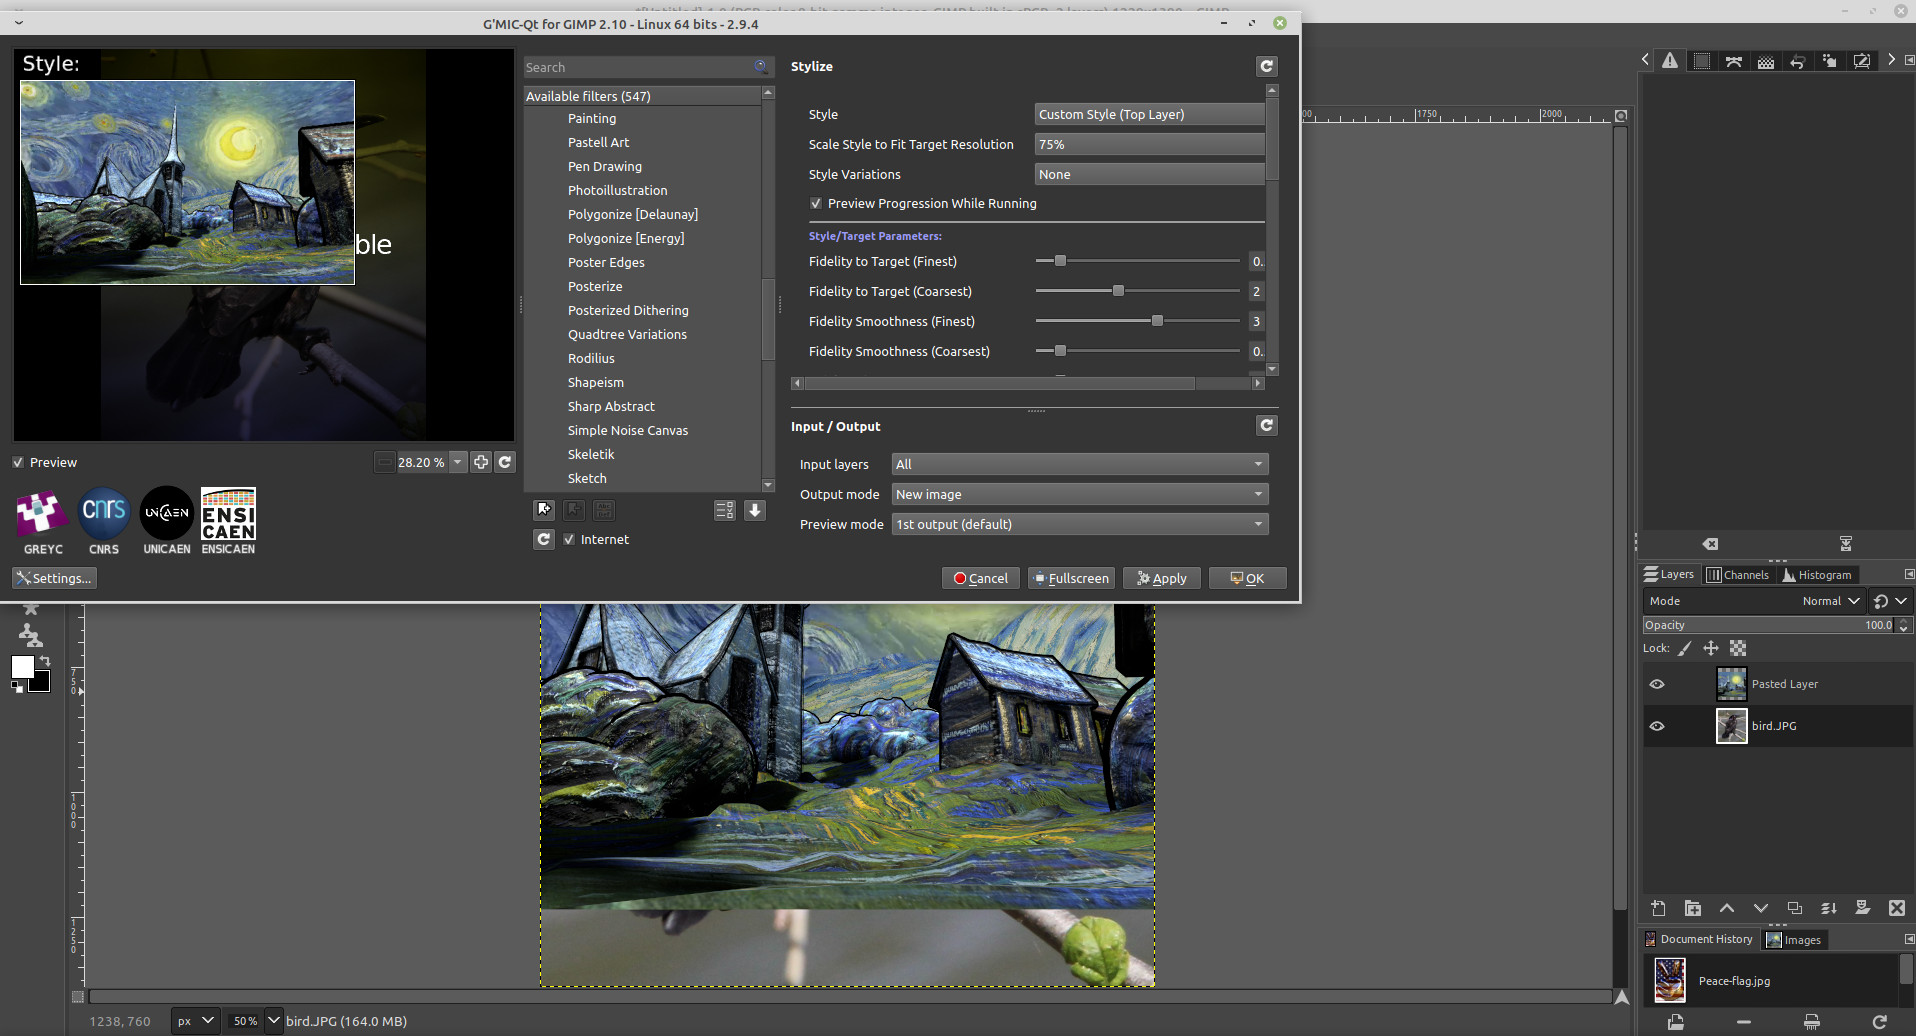Clear the entire document history

point(1811,1022)
